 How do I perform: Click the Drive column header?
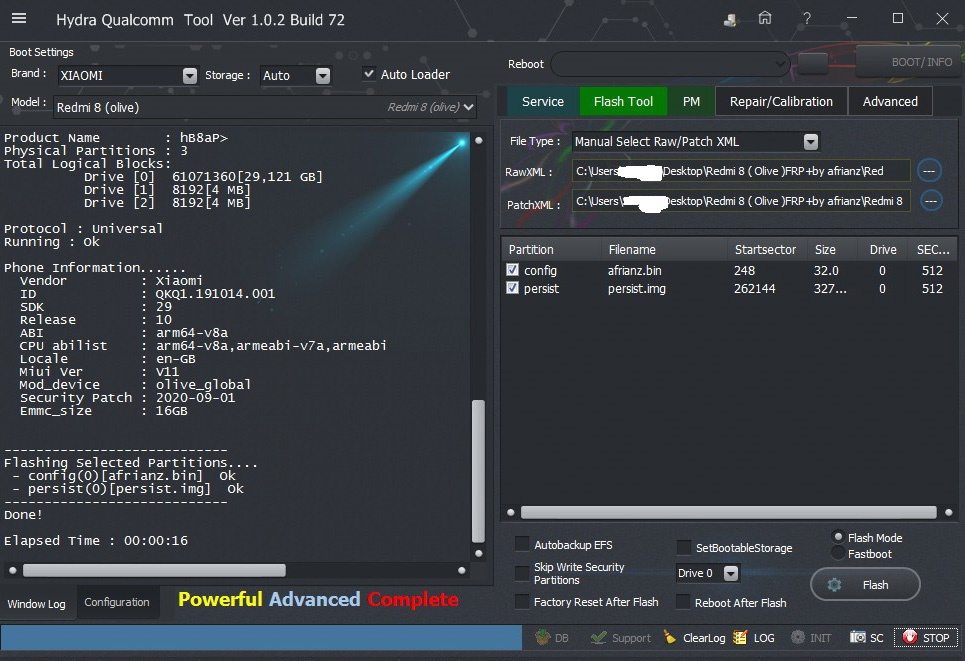pyautogui.click(x=883, y=249)
